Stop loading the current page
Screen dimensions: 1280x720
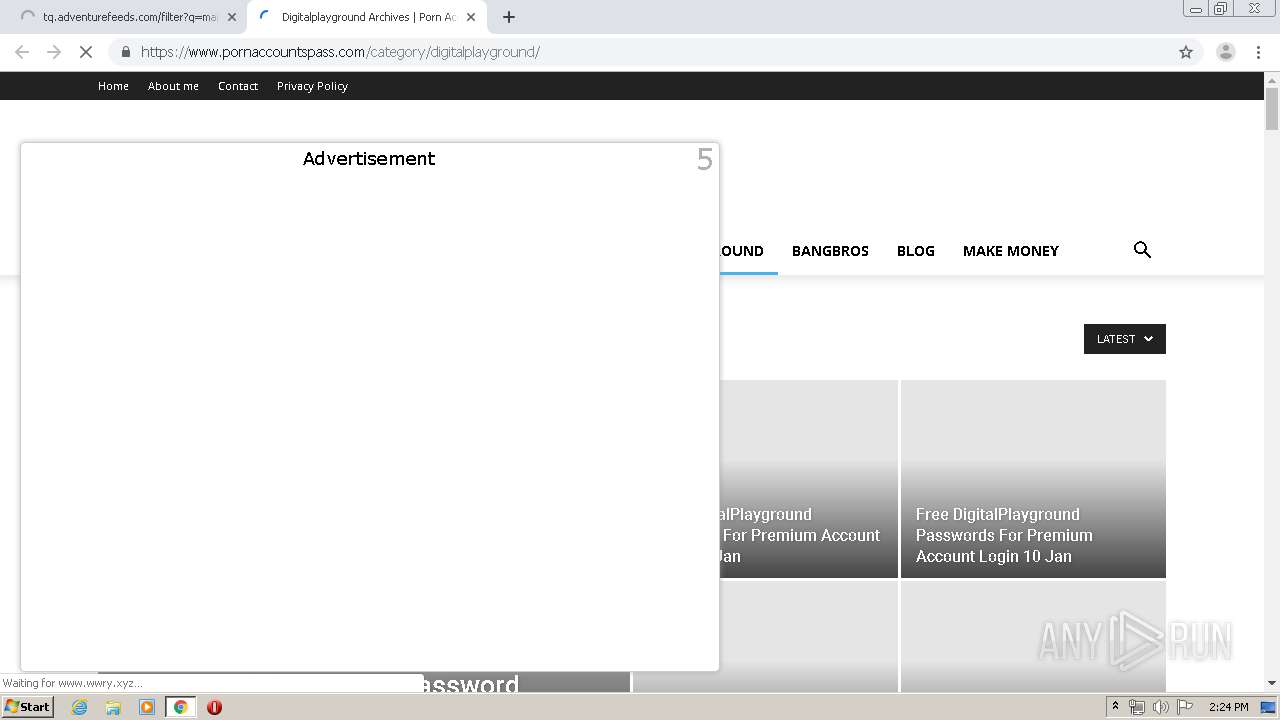pyautogui.click(x=86, y=52)
